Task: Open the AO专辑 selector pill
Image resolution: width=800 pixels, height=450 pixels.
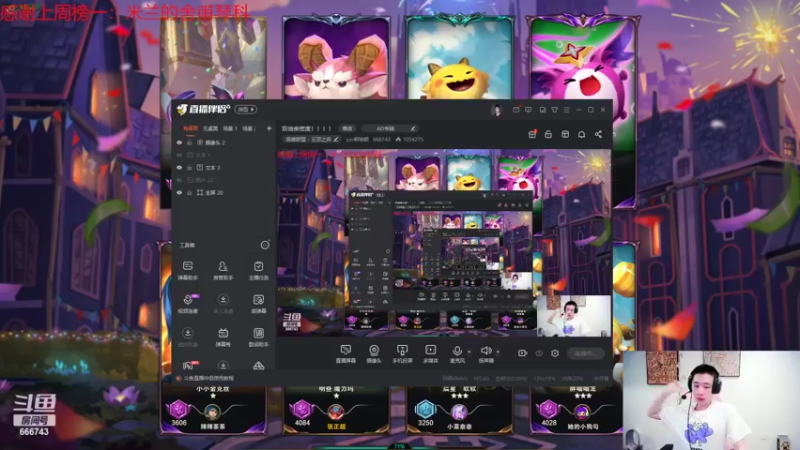Action: pos(389,129)
